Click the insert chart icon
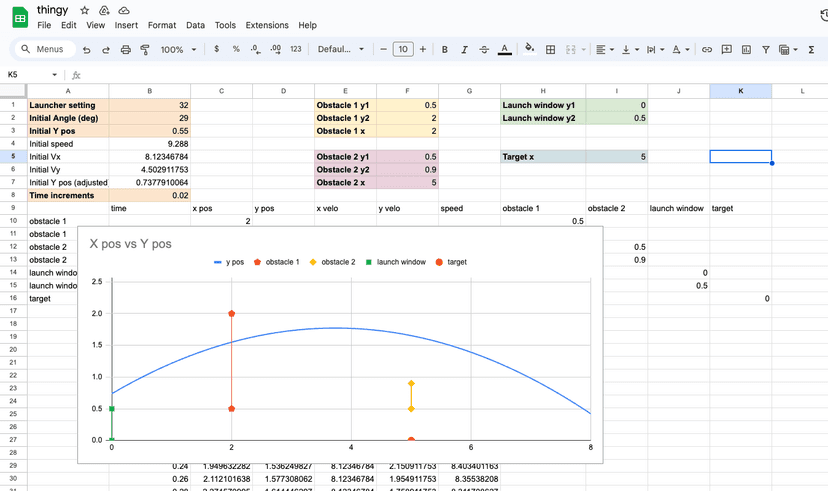Screen dimensions: 828x491 coord(745,49)
